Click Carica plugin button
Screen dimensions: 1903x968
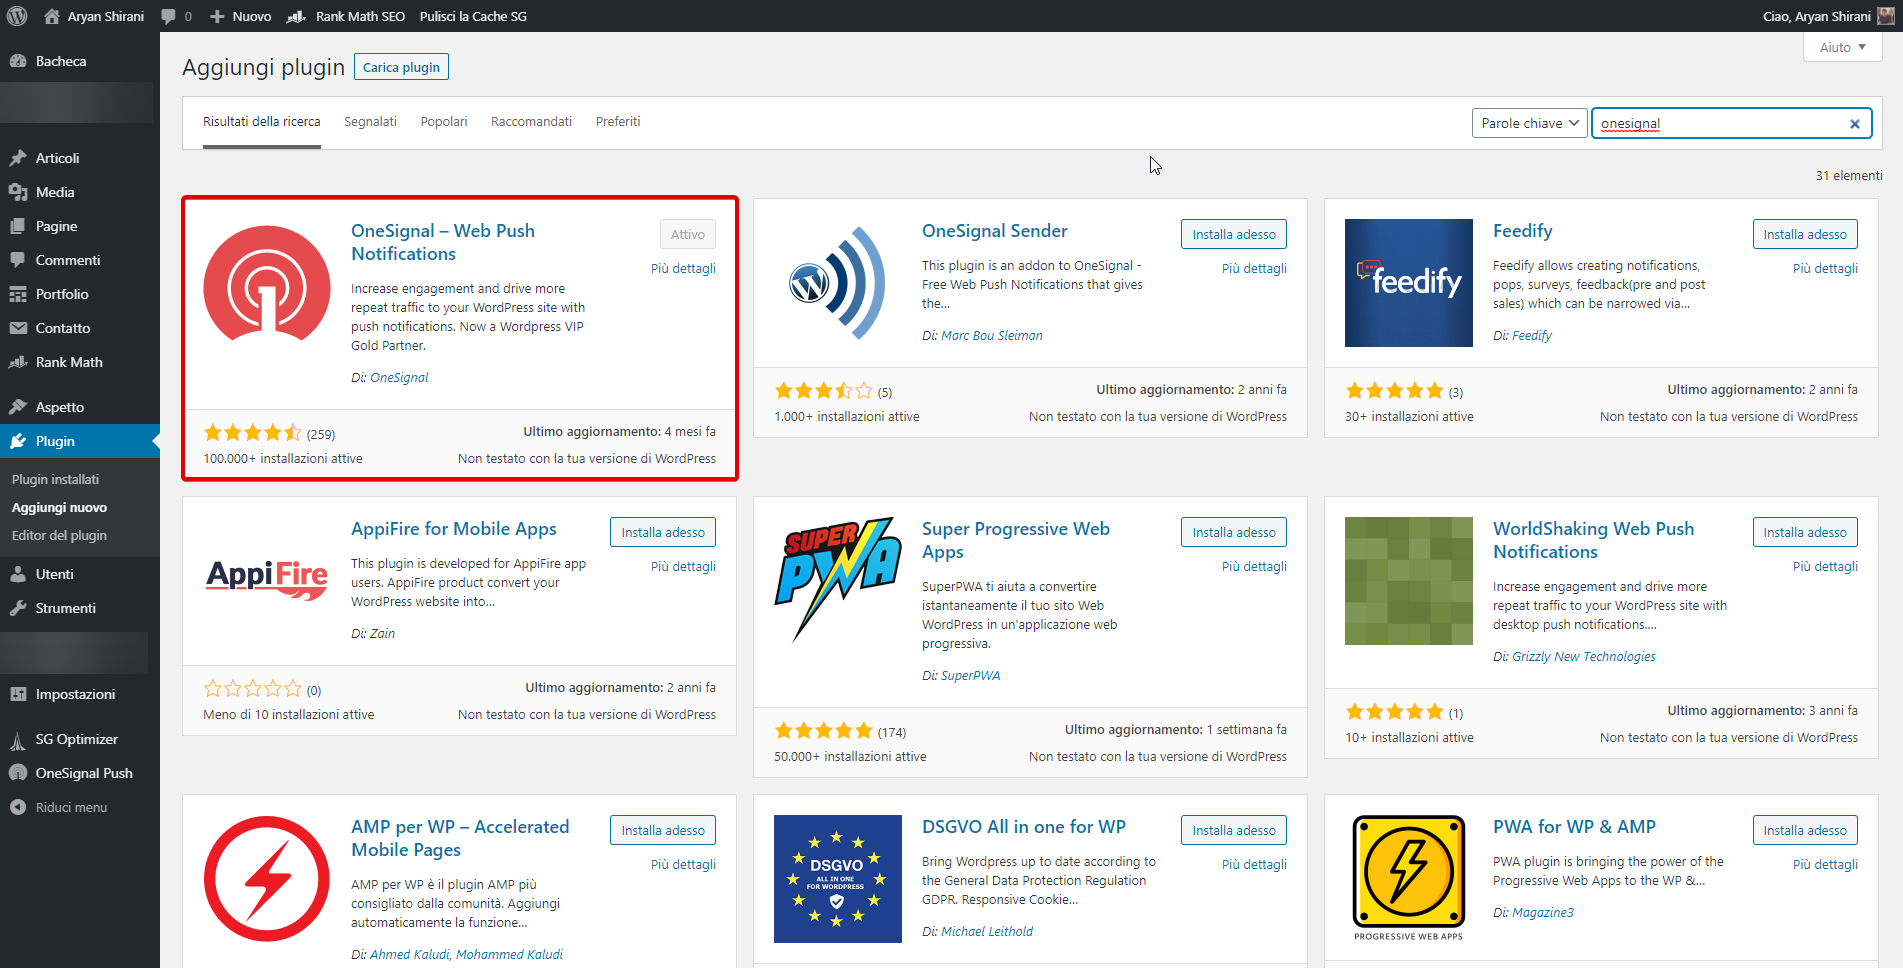coord(401,67)
